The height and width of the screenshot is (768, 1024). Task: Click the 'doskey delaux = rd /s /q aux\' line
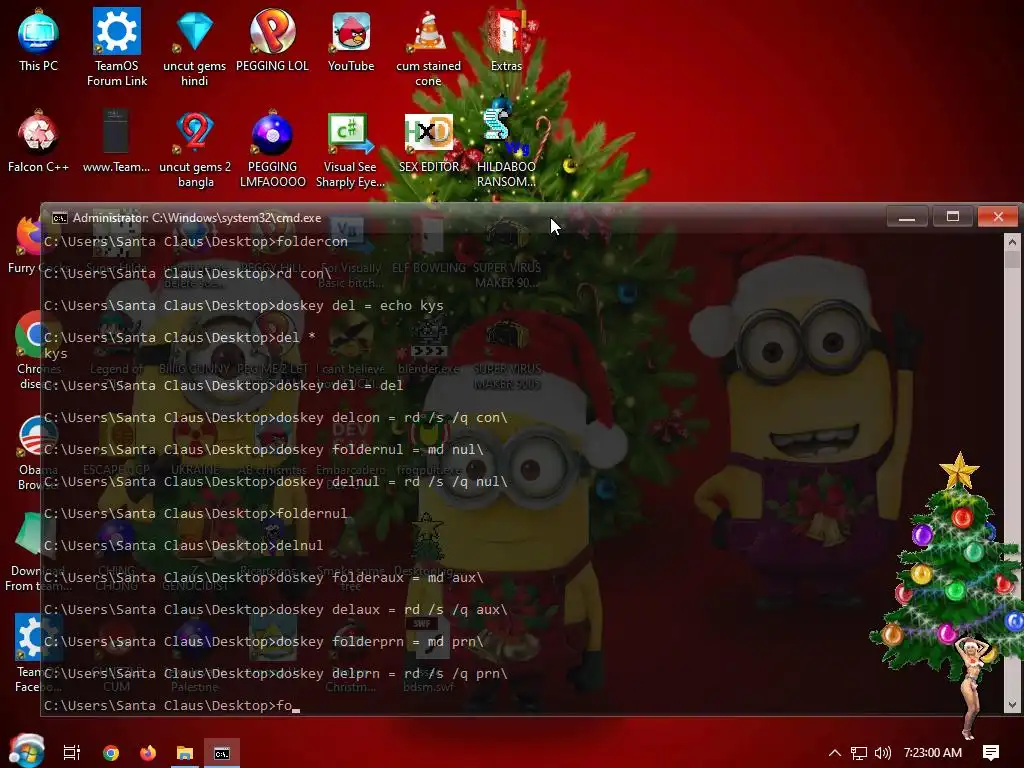276,609
